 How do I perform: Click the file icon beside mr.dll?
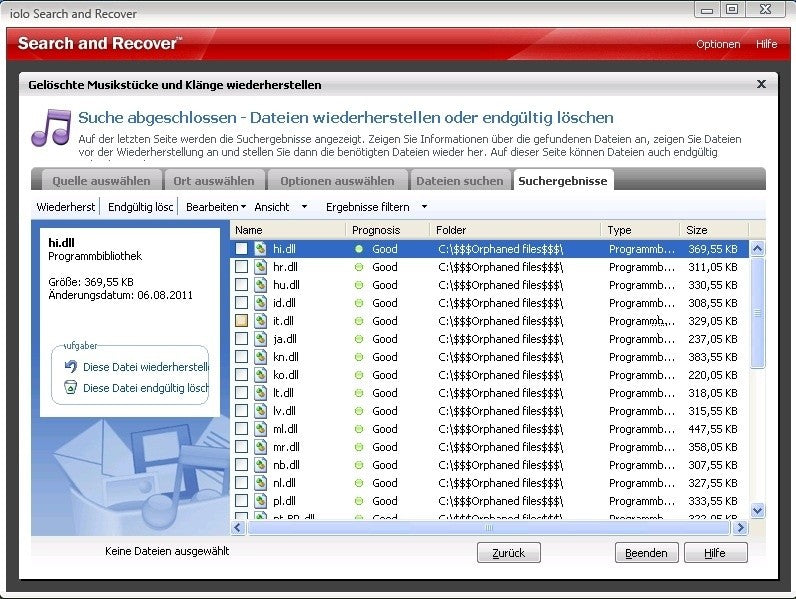point(260,447)
